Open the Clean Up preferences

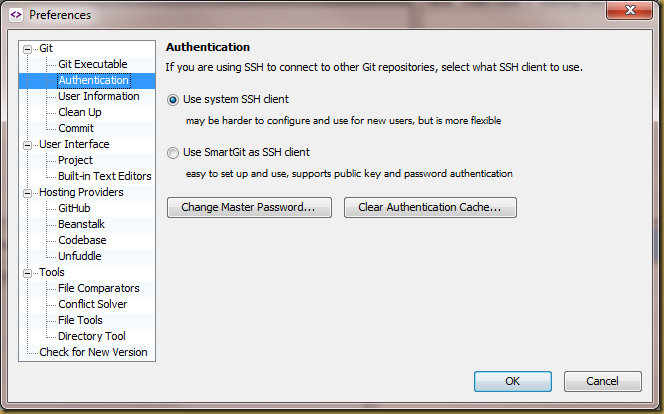(x=79, y=112)
